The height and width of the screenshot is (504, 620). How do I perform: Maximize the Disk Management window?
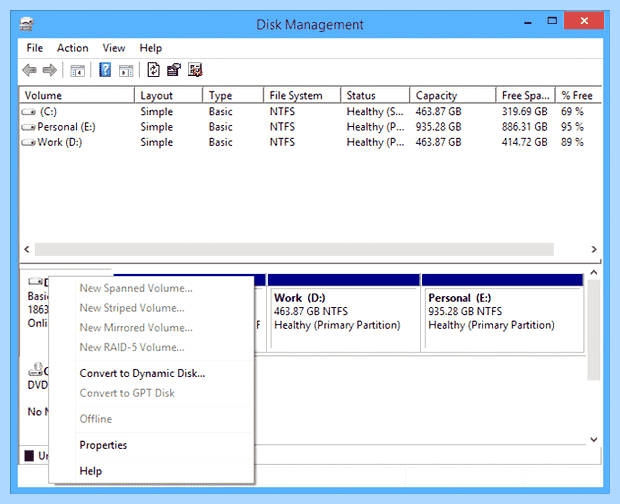point(552,21)
